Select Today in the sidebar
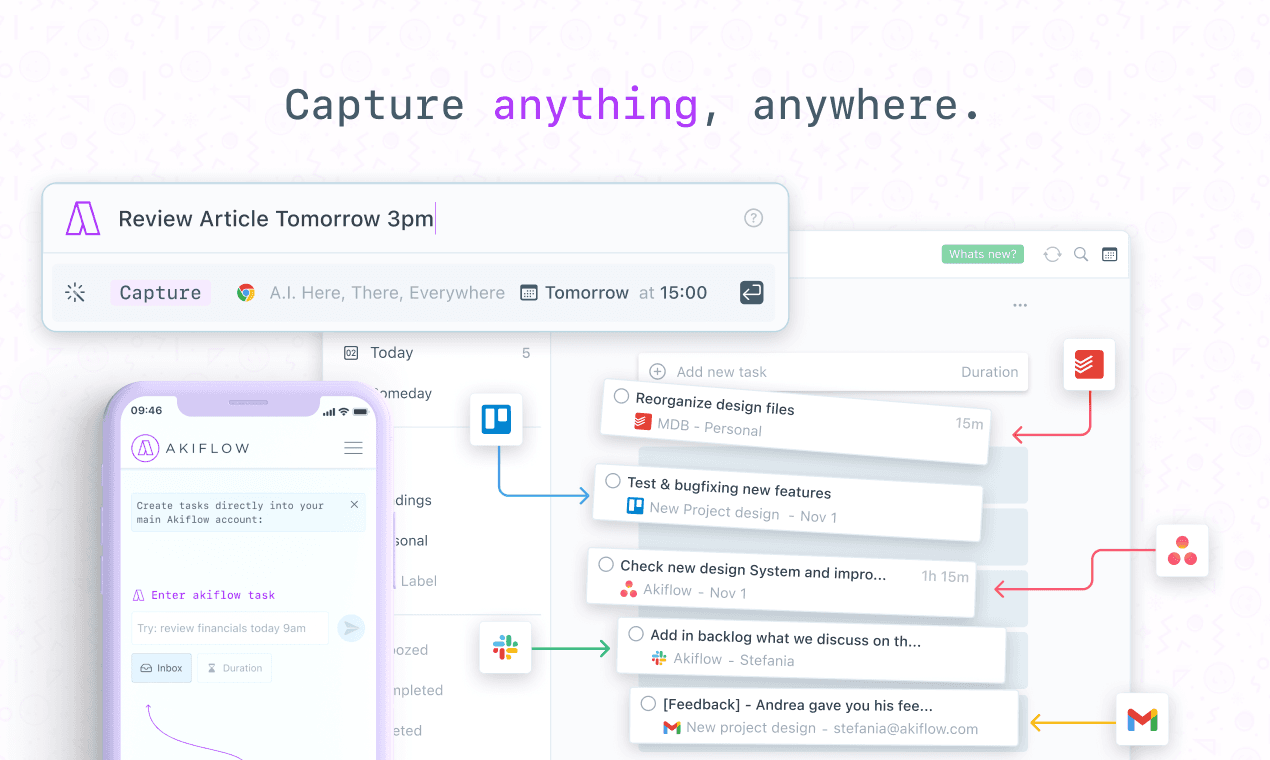This screenshot has height=760, width=1270. click(x=391, y=353)
